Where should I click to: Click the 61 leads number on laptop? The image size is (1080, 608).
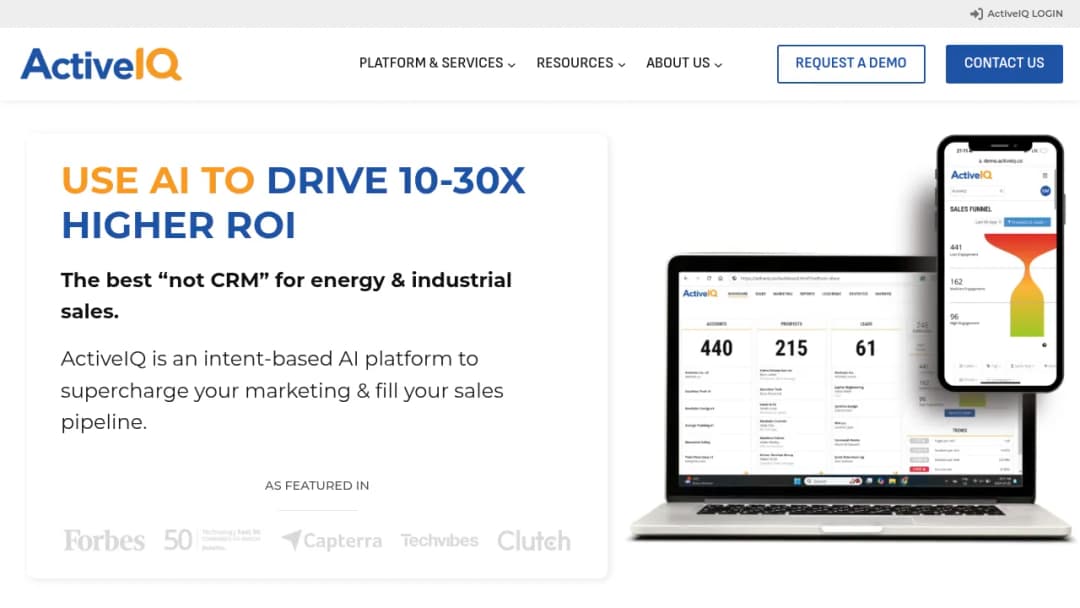pos(866,348)
